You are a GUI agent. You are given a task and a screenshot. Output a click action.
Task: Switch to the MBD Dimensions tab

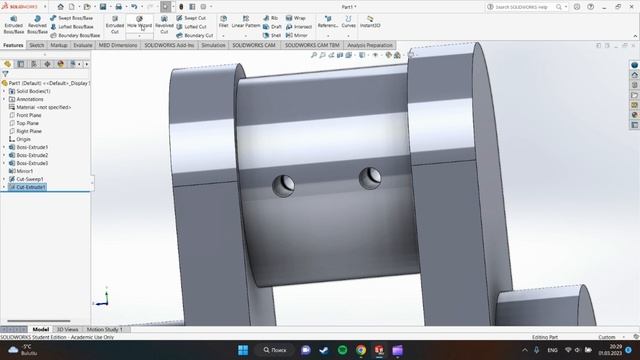coord(118,45)
